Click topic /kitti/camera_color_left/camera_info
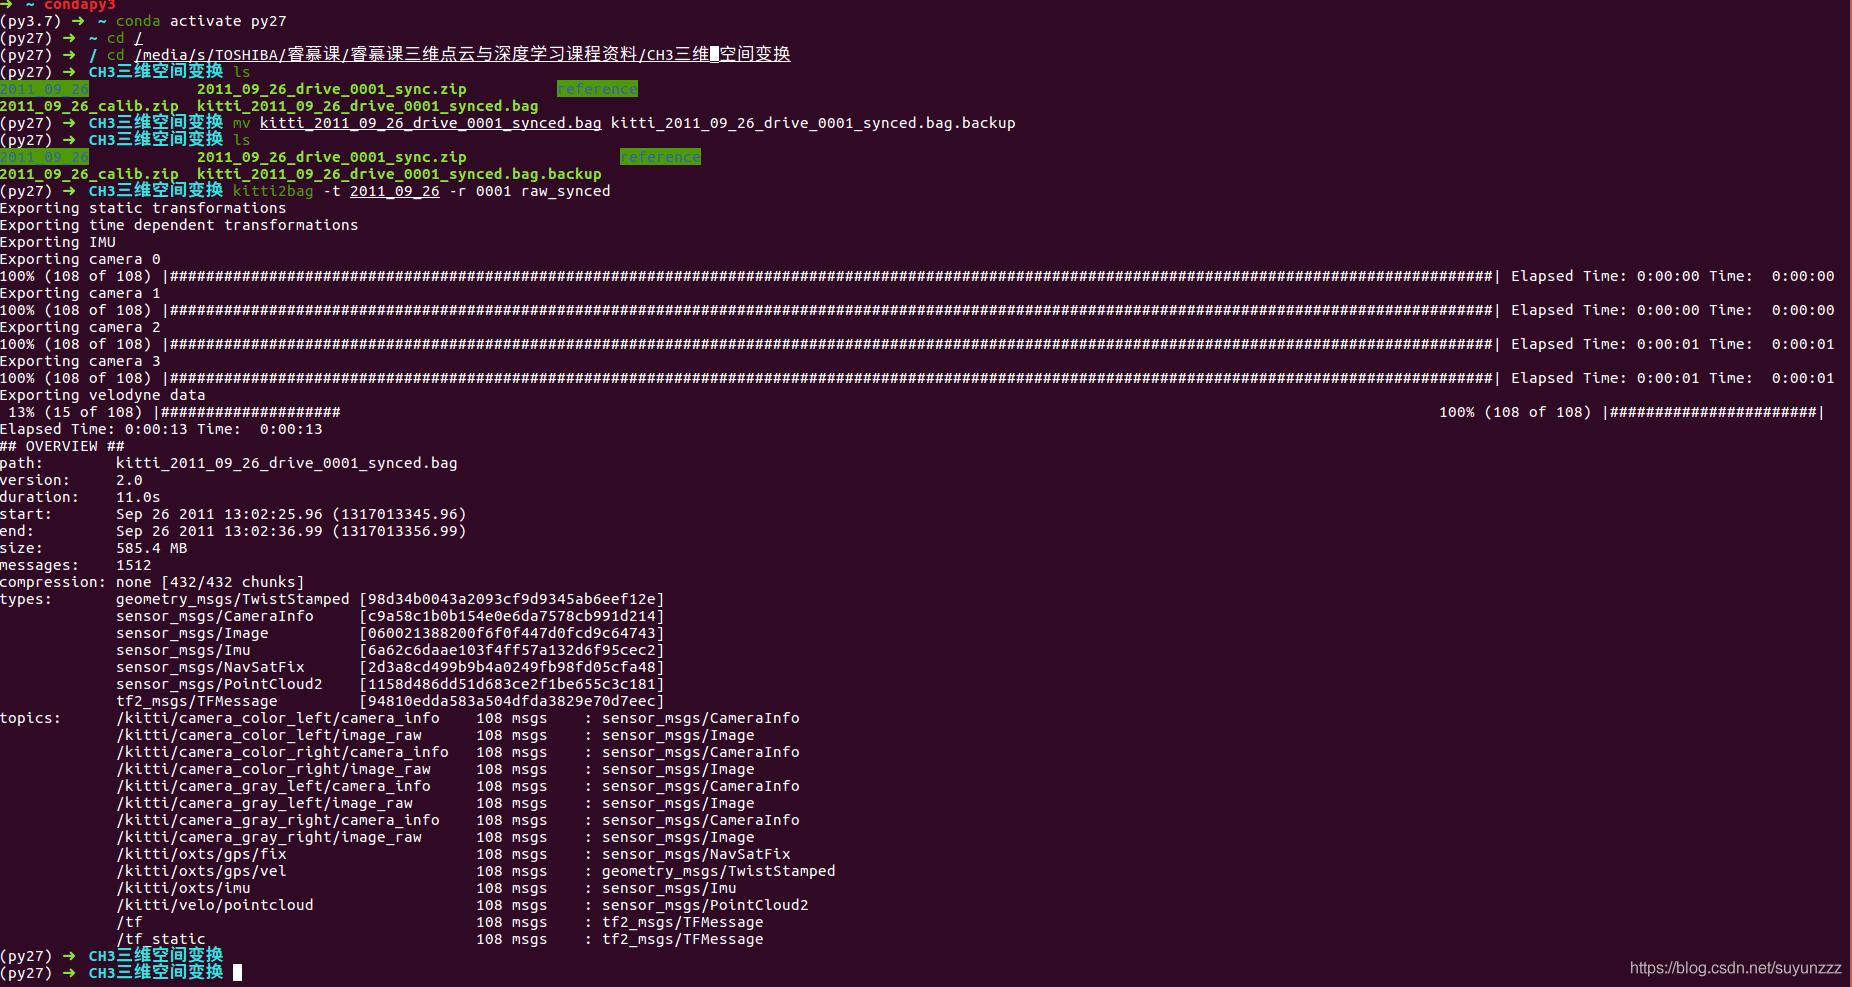The width and height of the screenshot is (1852, 987). coord(278,718)
